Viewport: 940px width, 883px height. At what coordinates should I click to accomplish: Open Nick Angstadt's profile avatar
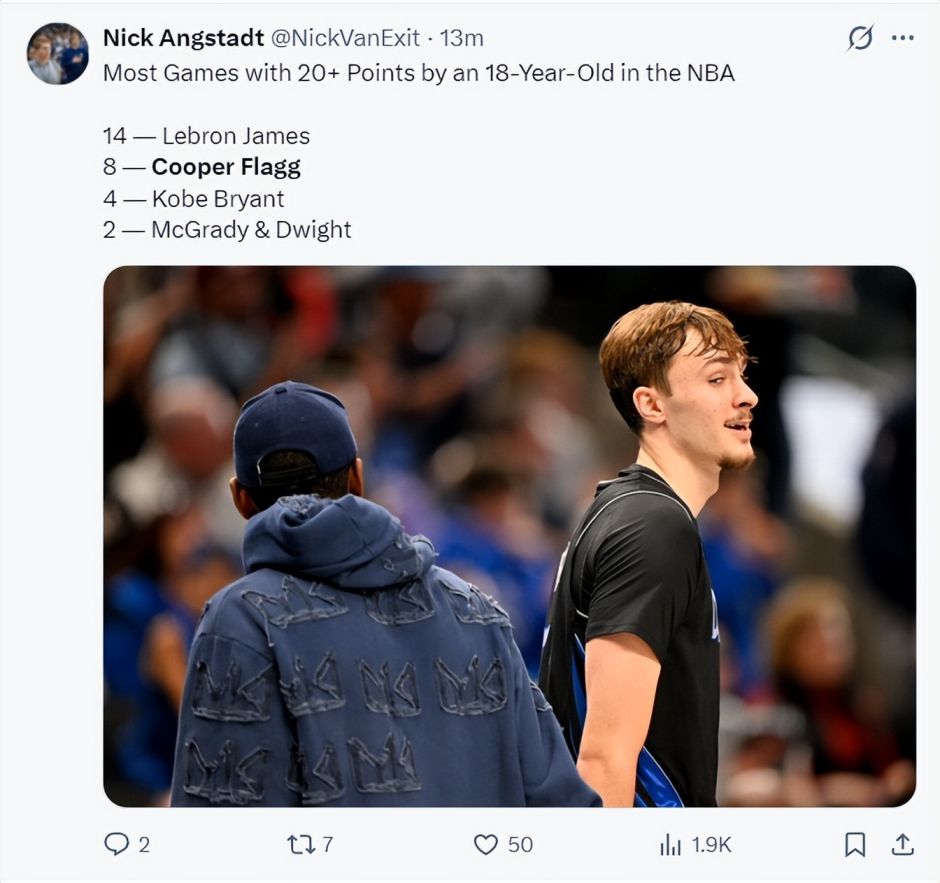tap(57, 54)
